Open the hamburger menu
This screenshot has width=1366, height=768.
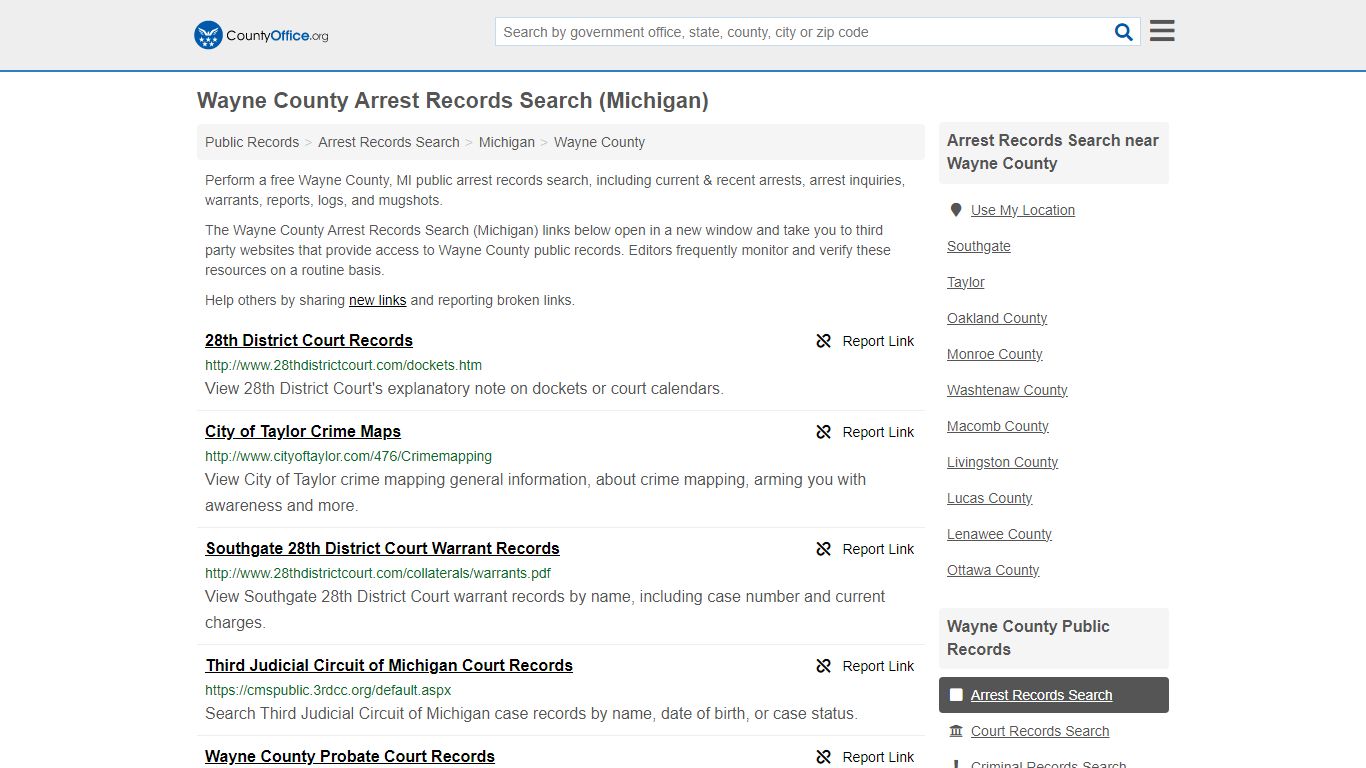pos(1162,31)
